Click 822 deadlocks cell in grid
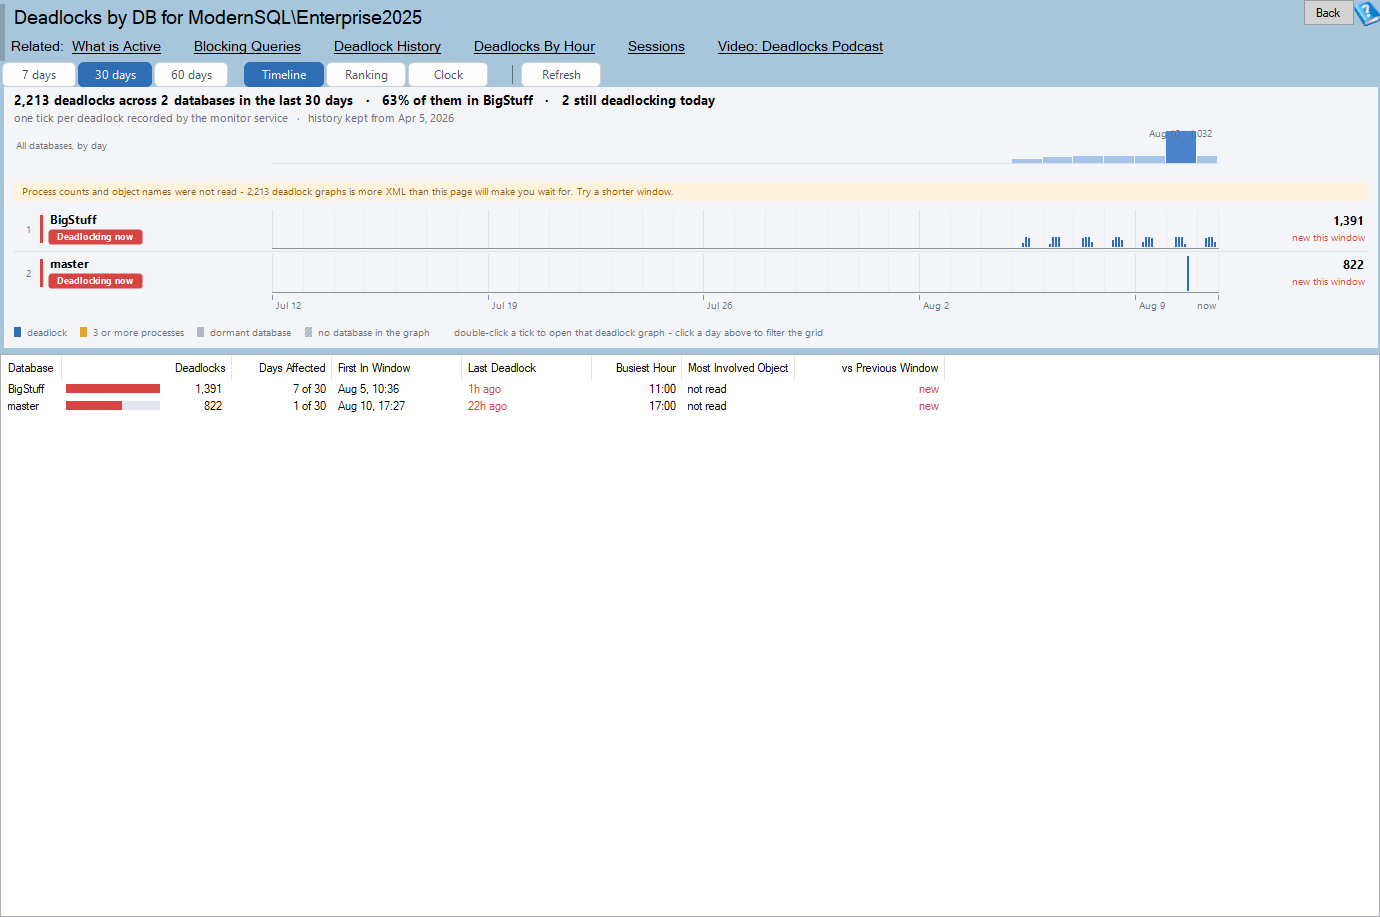 (213, 406)
